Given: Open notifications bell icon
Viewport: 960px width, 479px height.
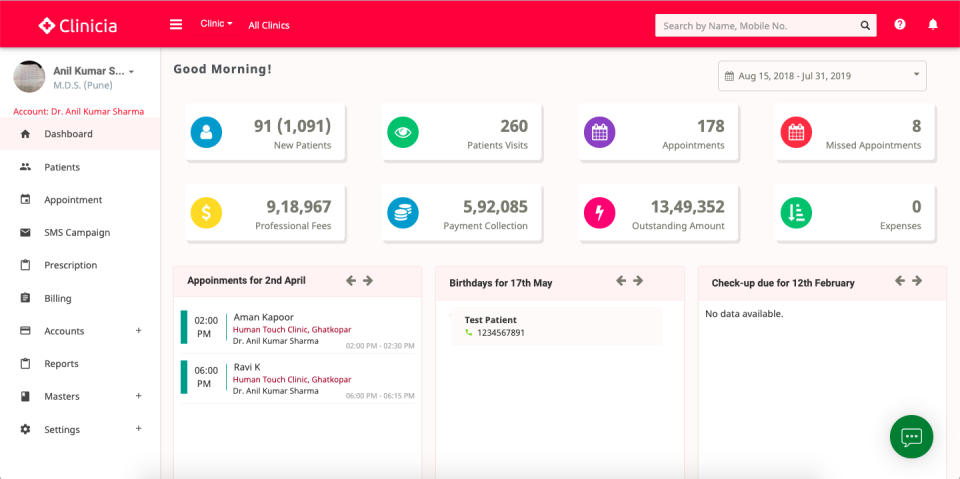Looking at the screenshot, I should (932, 25).
